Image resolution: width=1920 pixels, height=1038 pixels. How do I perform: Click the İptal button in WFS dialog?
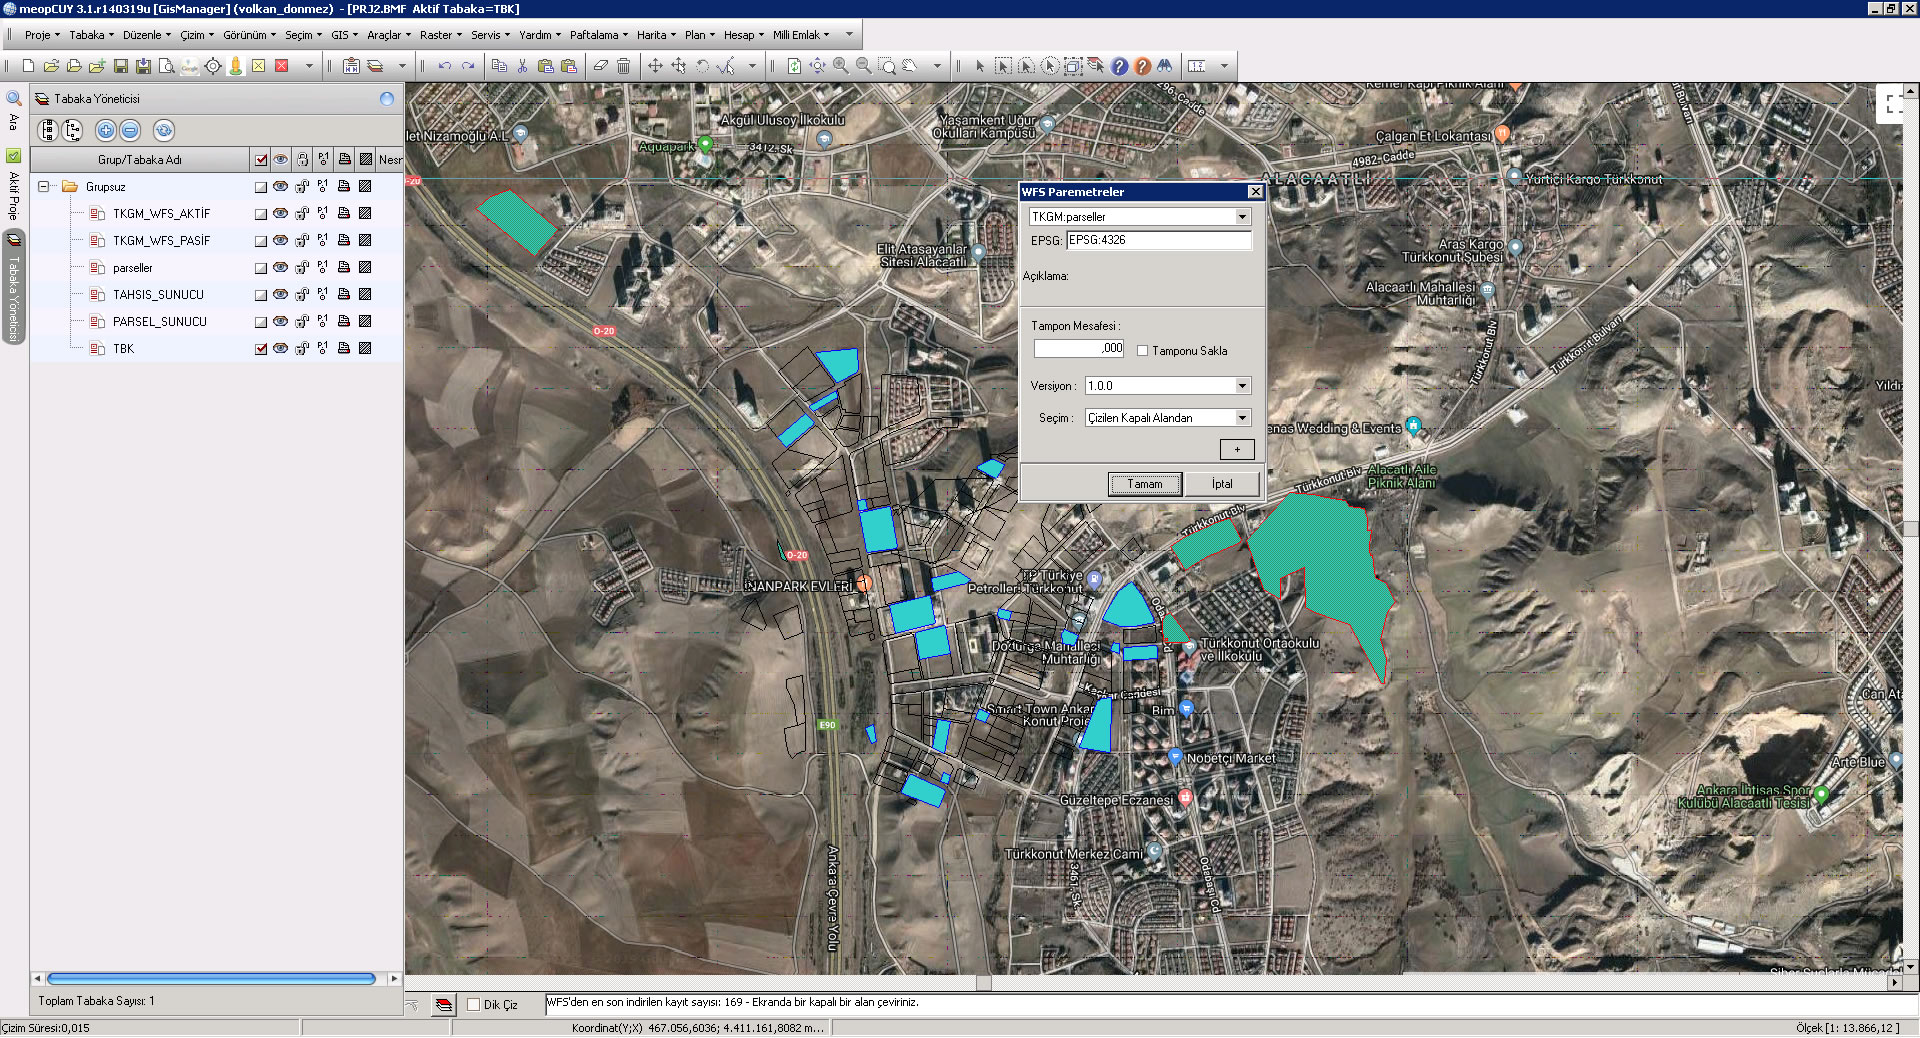1222,484
